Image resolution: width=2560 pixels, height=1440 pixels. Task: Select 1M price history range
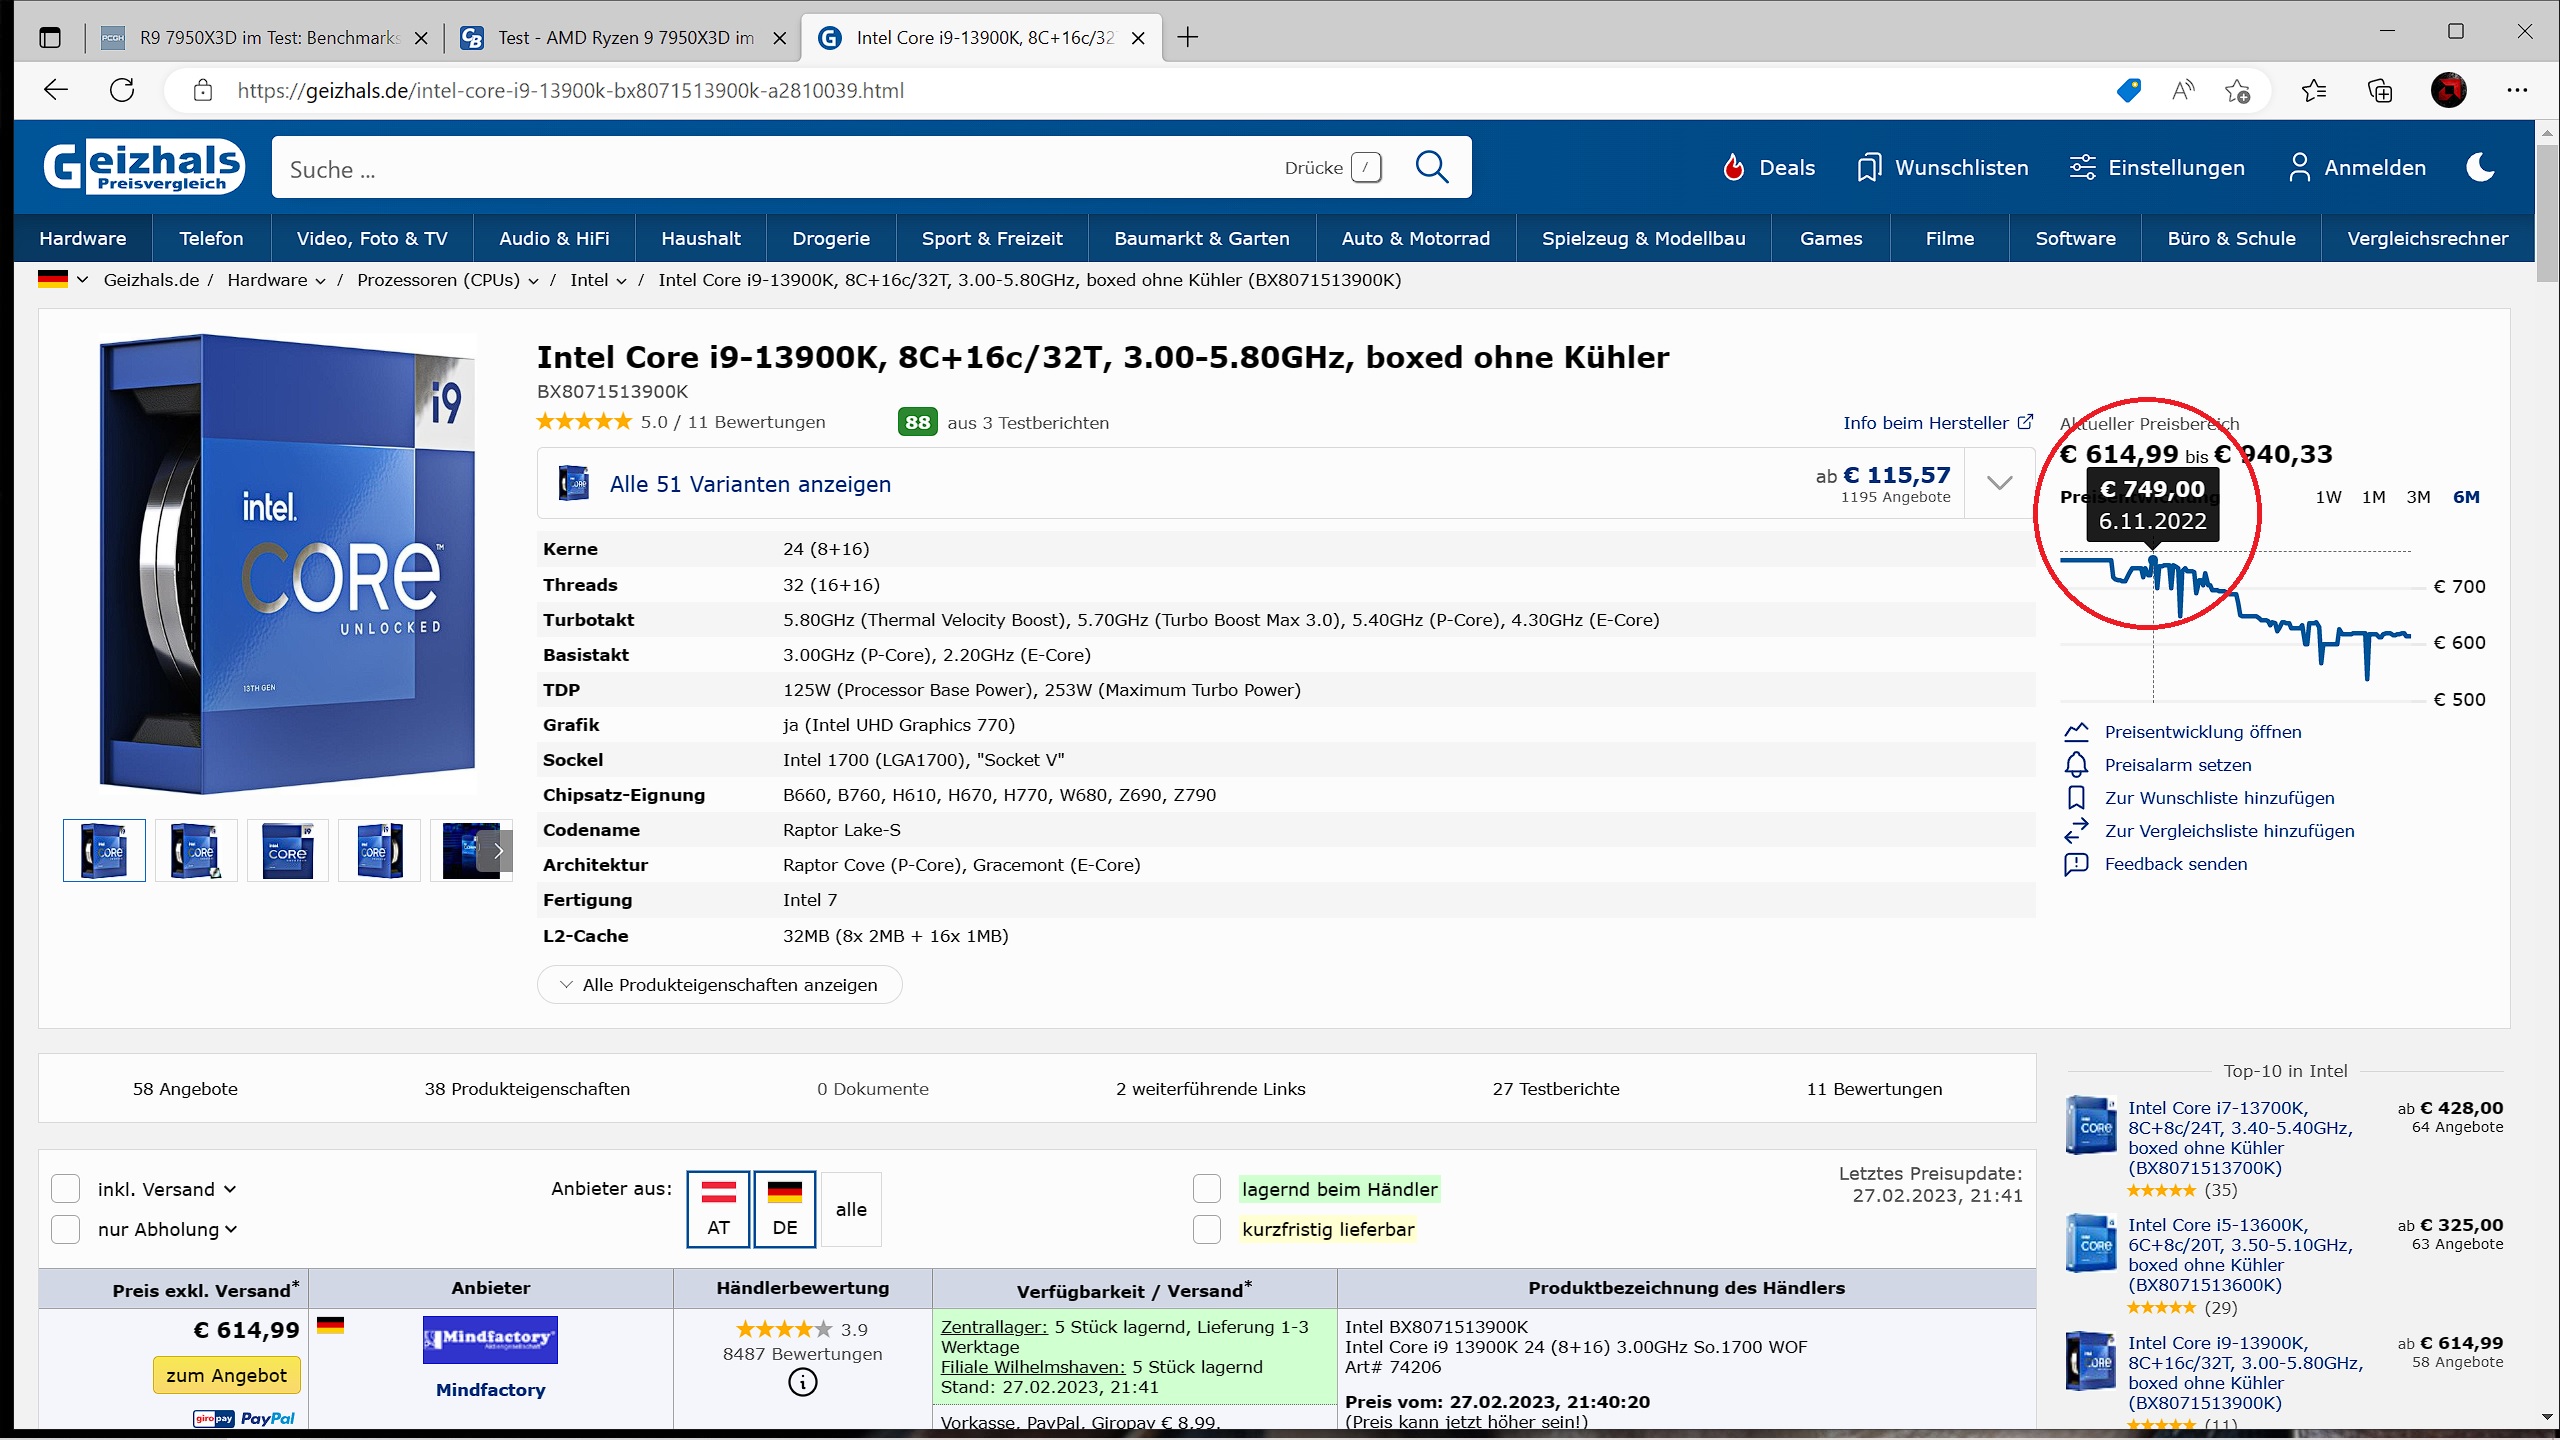pyautogui.click(x=2373, y=497)
